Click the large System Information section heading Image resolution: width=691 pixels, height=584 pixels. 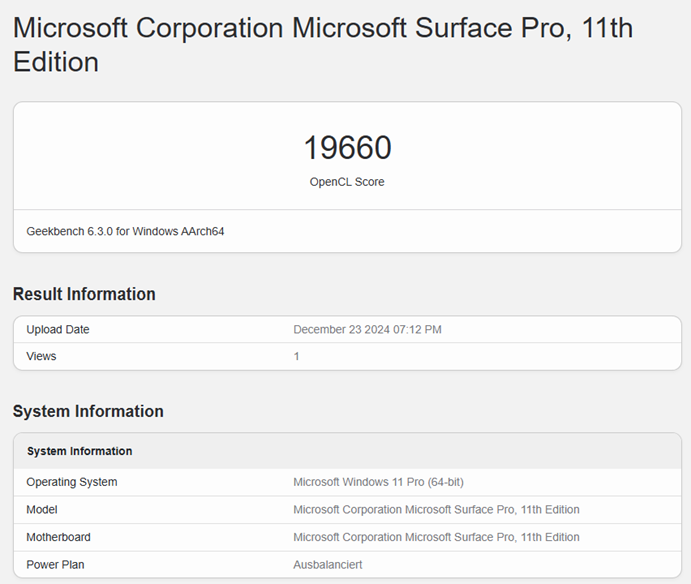pos(88,411)
